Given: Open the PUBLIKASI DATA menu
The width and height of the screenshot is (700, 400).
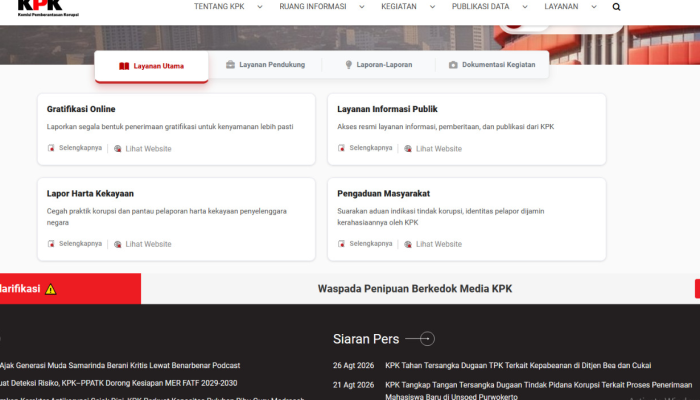Looking at the screenshot, I should coord(480,7).
